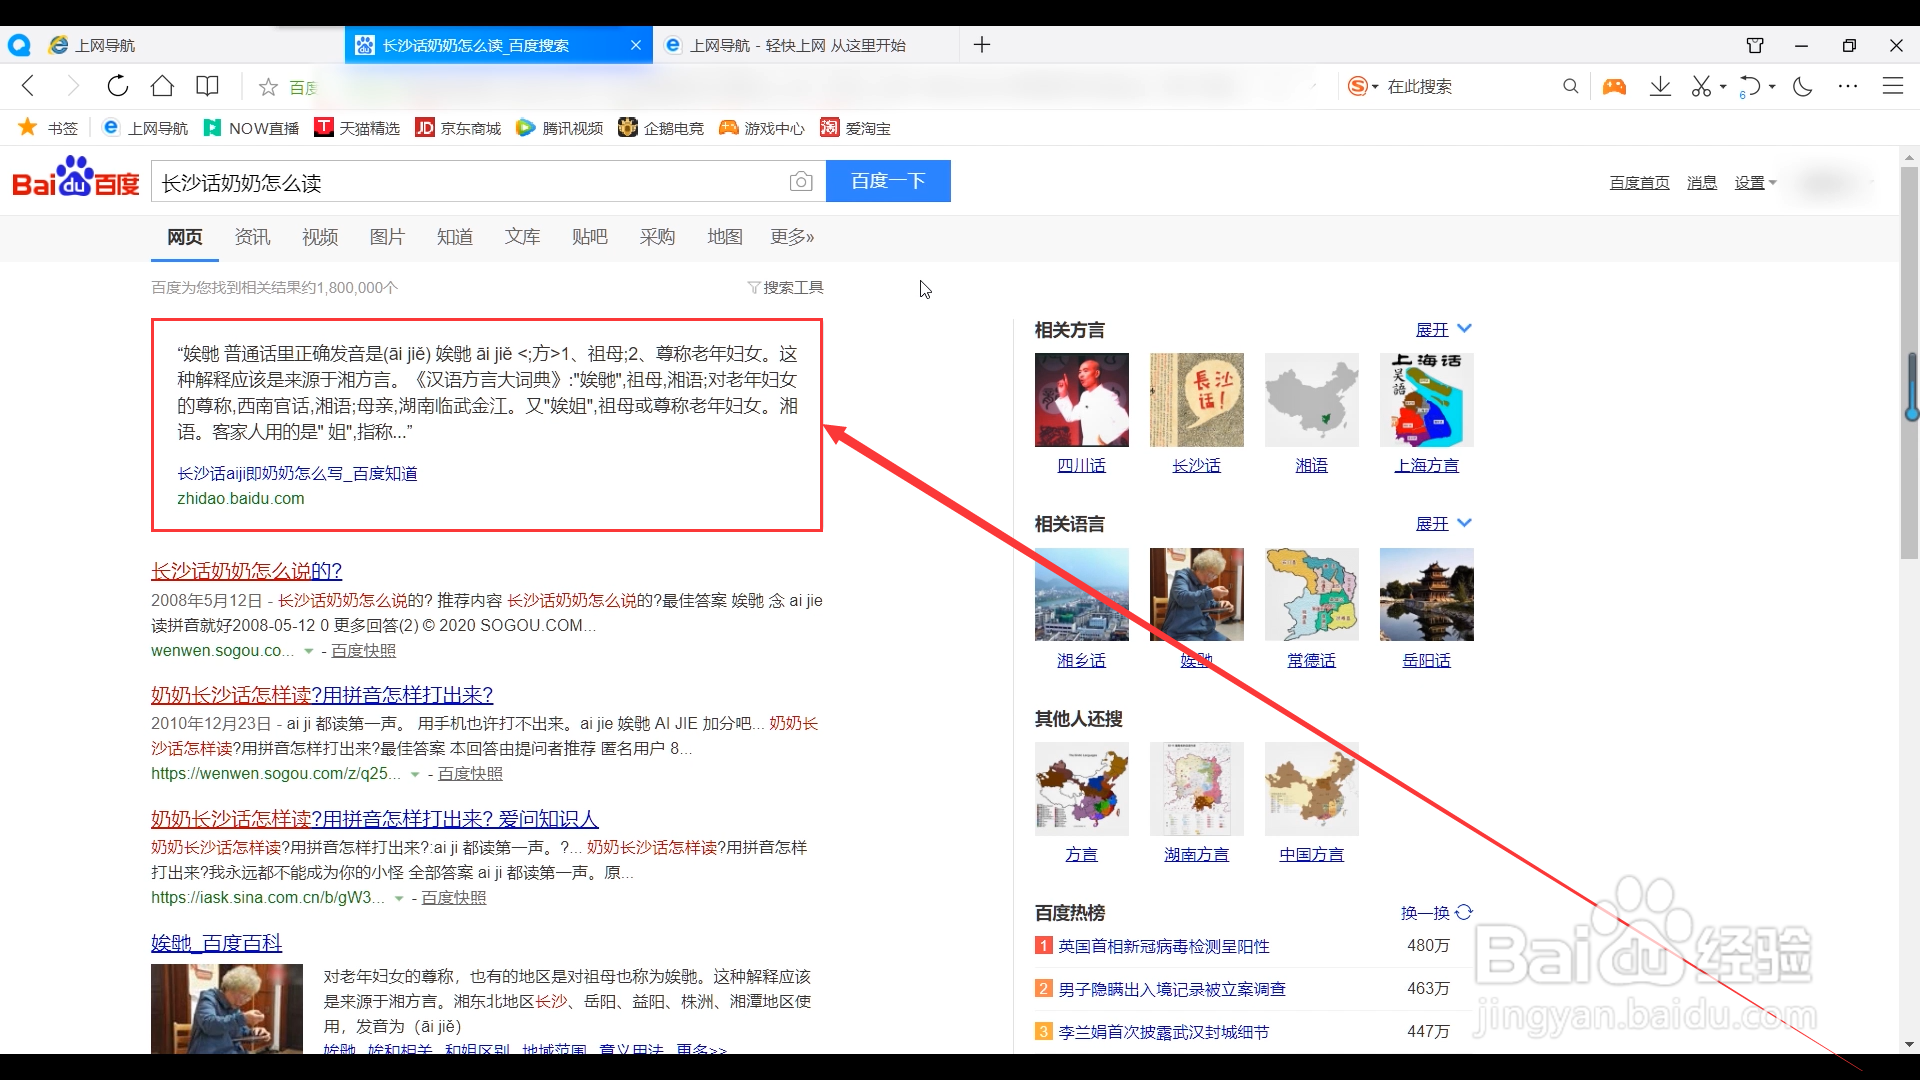
Task: Open the NOW直播 bookmark
Action: tap(252, 128)
